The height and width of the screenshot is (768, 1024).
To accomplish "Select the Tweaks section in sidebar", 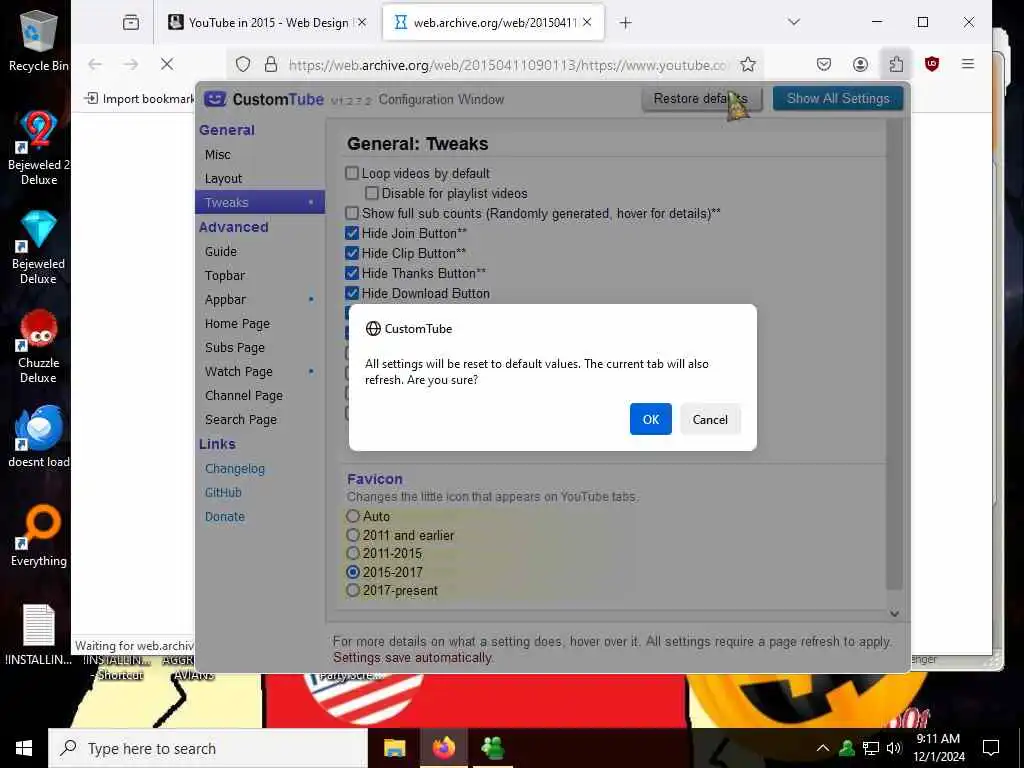I will pyautogui.click(x=259, y=202).
